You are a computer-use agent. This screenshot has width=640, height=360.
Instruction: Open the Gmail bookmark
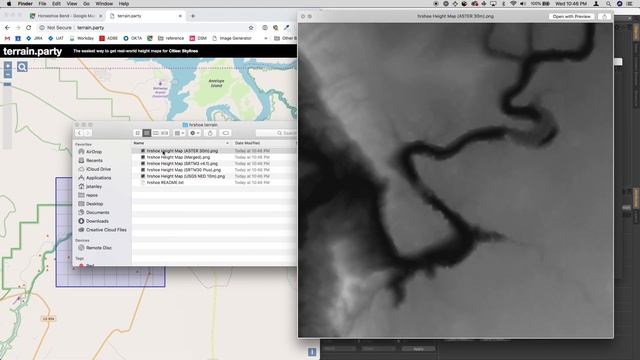pos(7,38)
